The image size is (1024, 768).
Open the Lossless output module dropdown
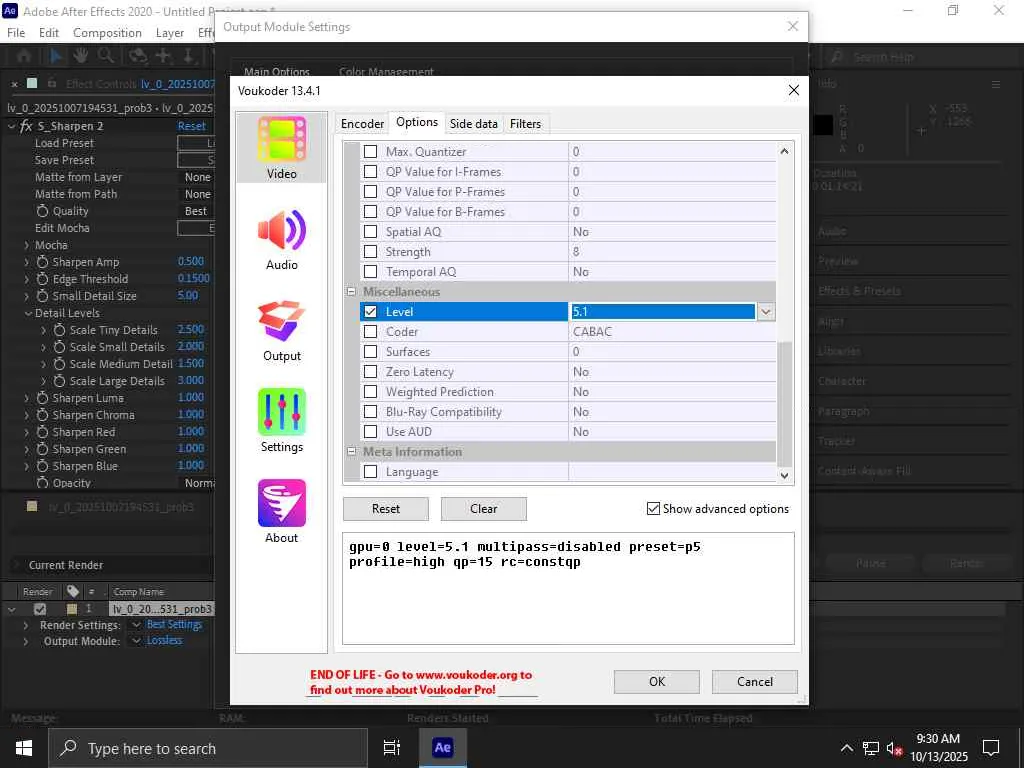[136, 641]
